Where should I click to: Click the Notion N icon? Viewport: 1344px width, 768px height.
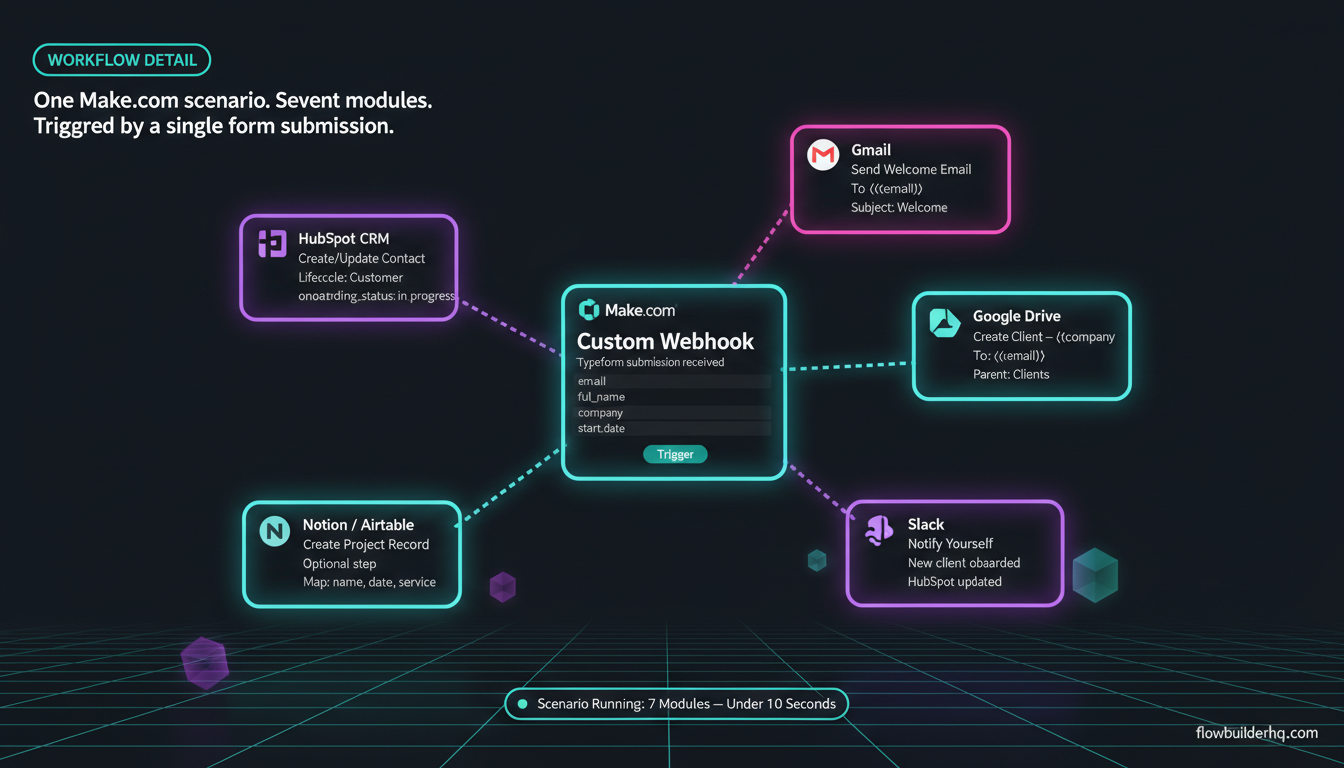[274, 531]
